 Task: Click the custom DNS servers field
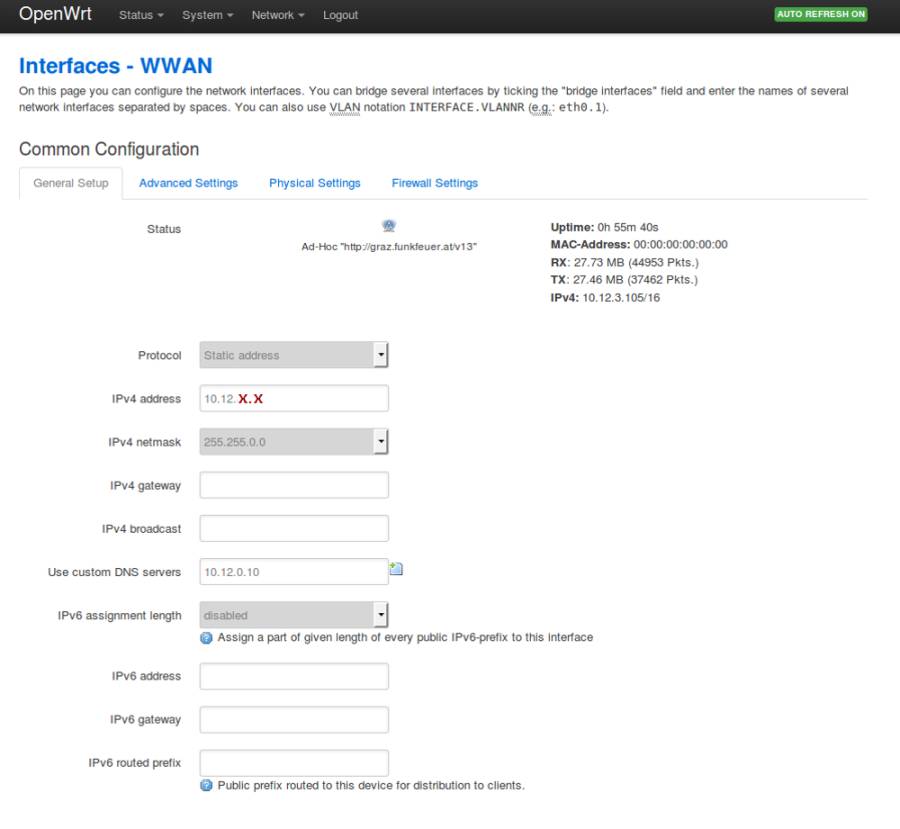pos(294,572)
